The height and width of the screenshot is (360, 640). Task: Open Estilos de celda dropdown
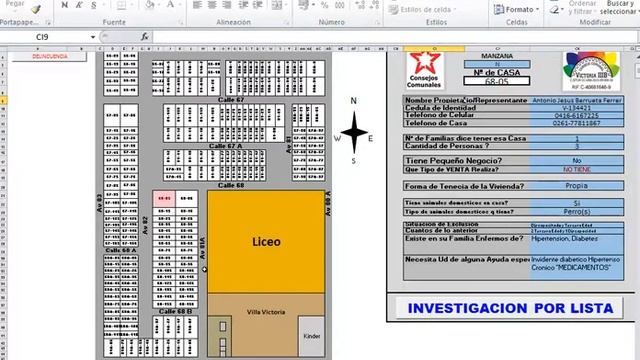(x=422, y=9)
